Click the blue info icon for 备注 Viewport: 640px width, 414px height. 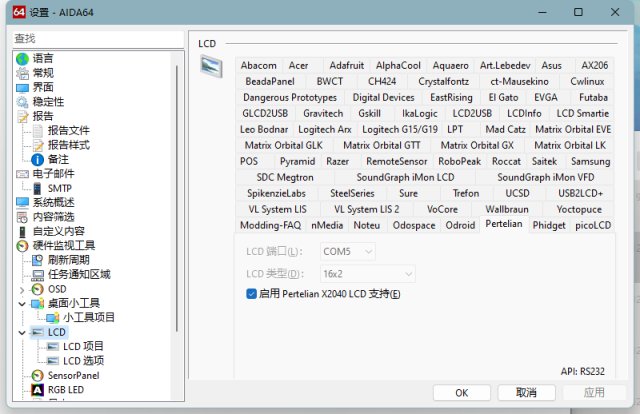tap(38, 160)
